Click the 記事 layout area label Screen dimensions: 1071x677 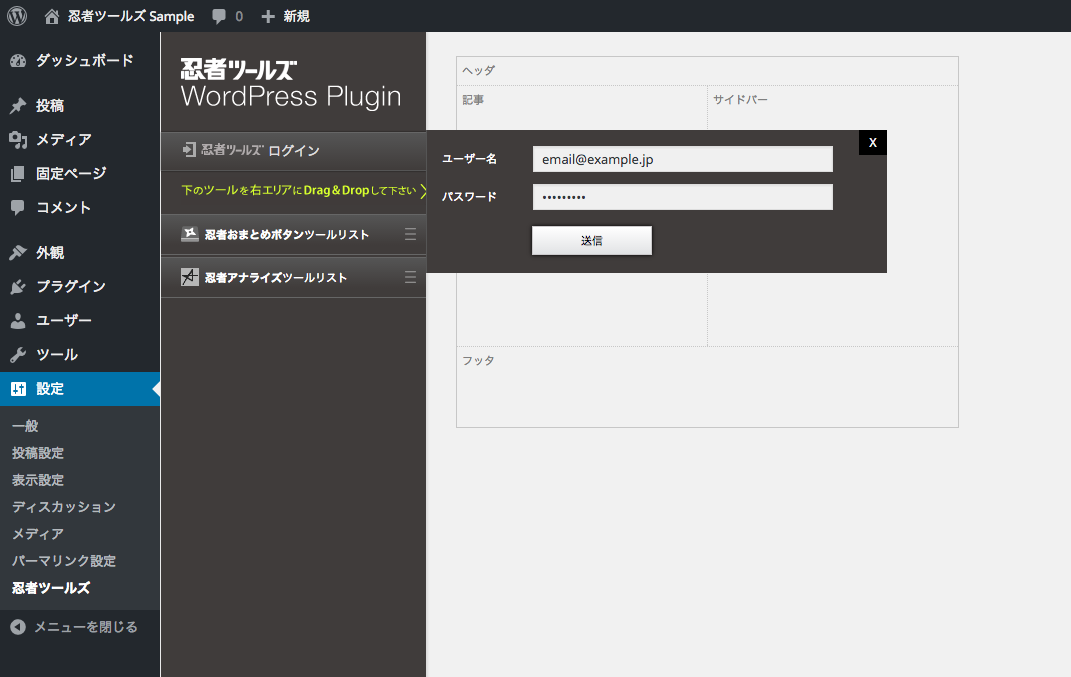(473, 100)
